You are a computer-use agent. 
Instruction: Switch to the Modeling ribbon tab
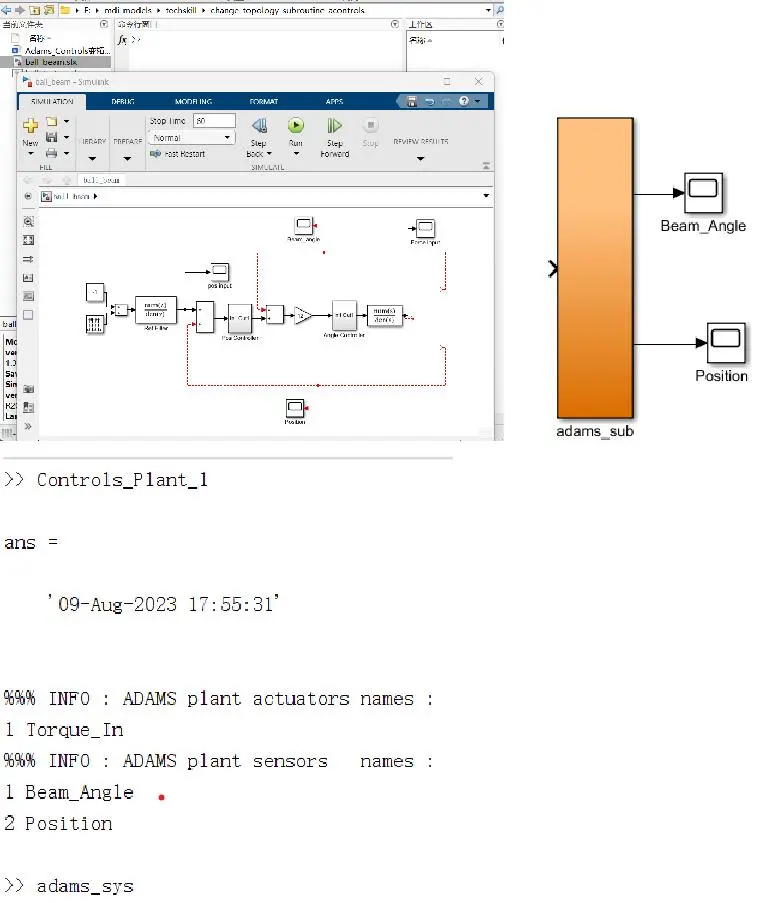point(194,101)
